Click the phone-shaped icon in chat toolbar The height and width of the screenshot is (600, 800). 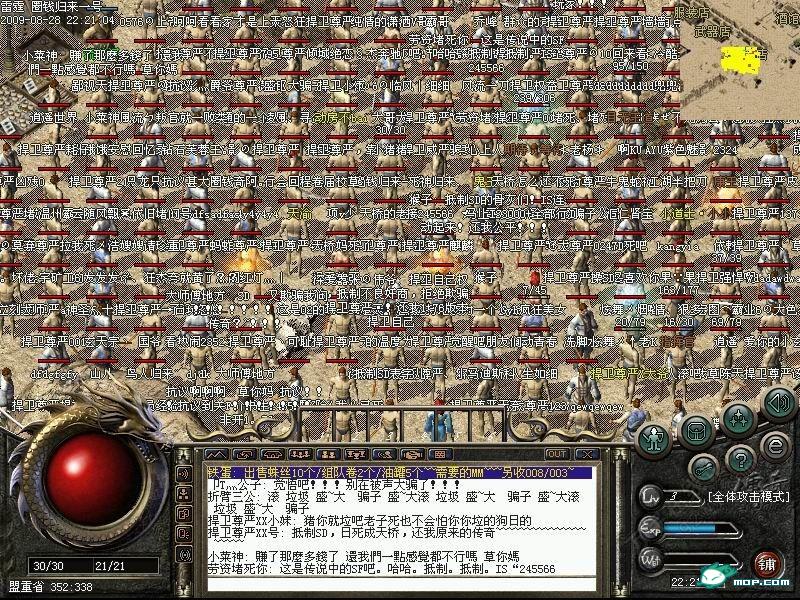click(272, 454)
